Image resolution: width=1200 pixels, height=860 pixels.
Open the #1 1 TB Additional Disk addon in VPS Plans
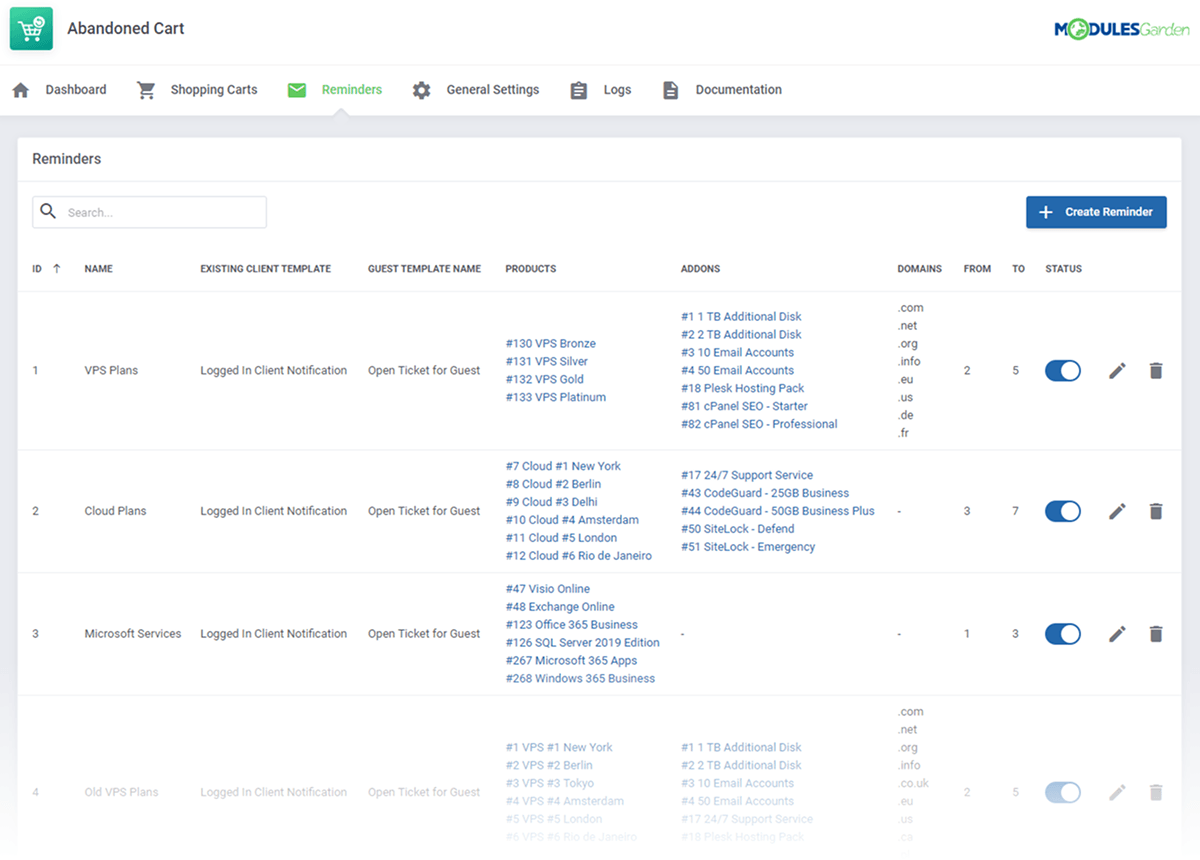[x=741, y=317]
